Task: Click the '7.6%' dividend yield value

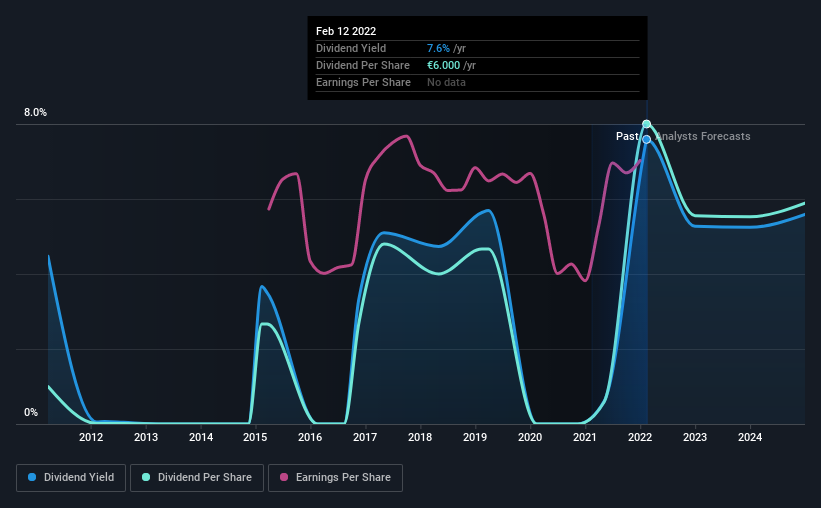Action: click(438, 48)
